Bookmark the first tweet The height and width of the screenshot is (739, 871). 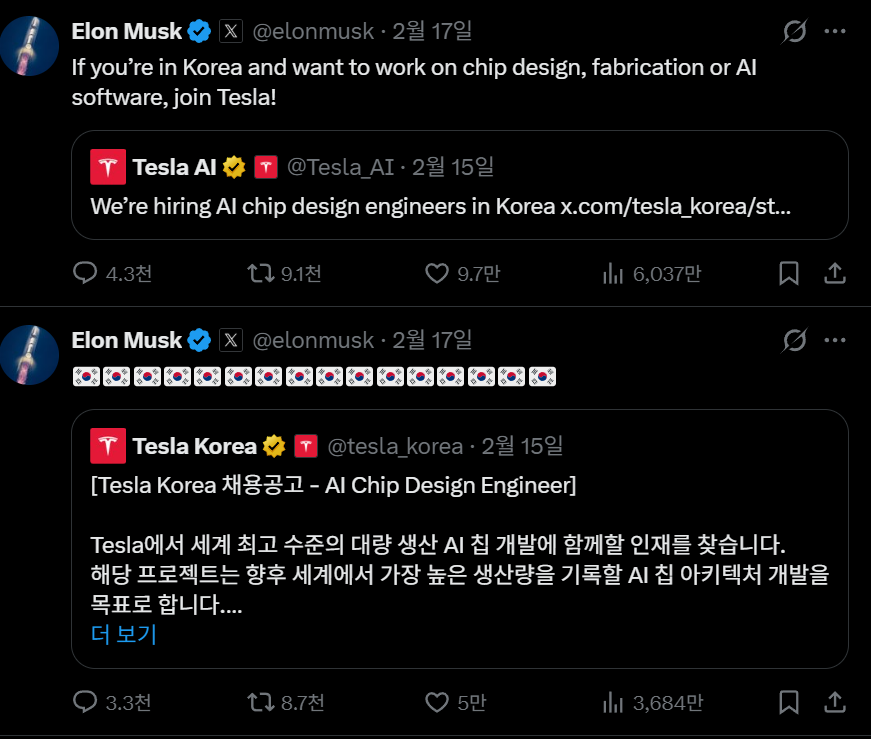click(x=789, y=273)
